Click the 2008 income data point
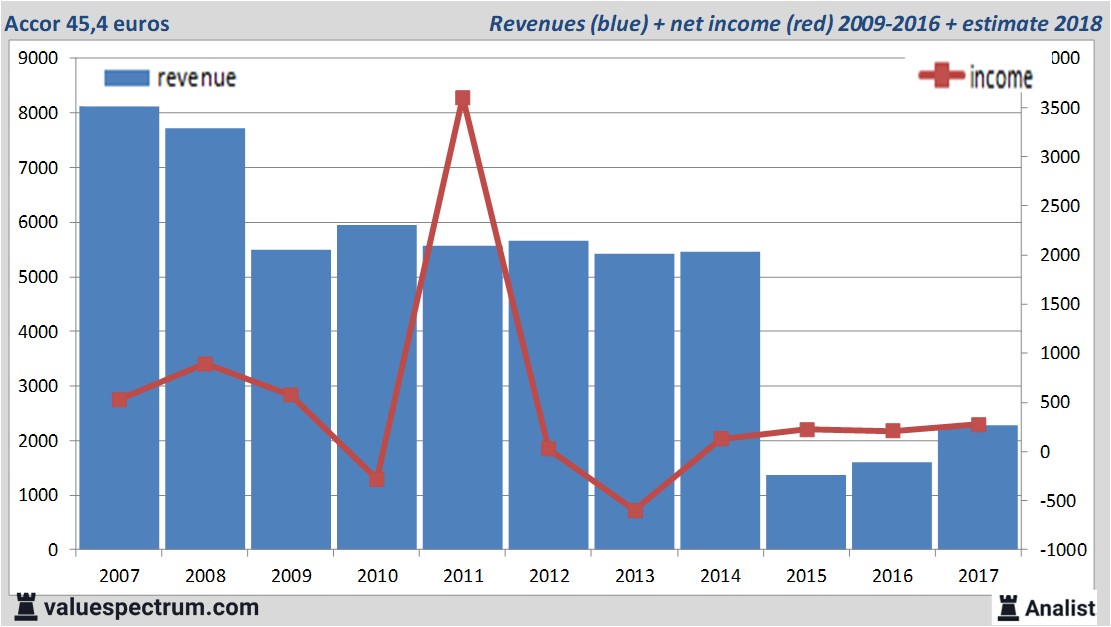 click(205, 364)
